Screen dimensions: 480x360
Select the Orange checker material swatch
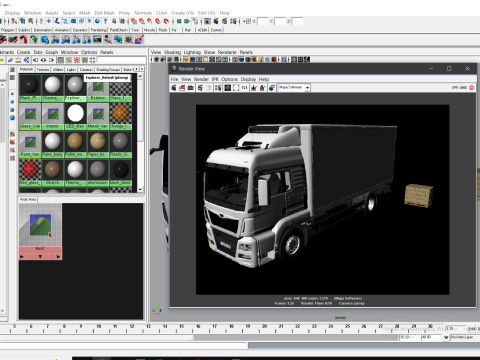(x=120, y=116)
